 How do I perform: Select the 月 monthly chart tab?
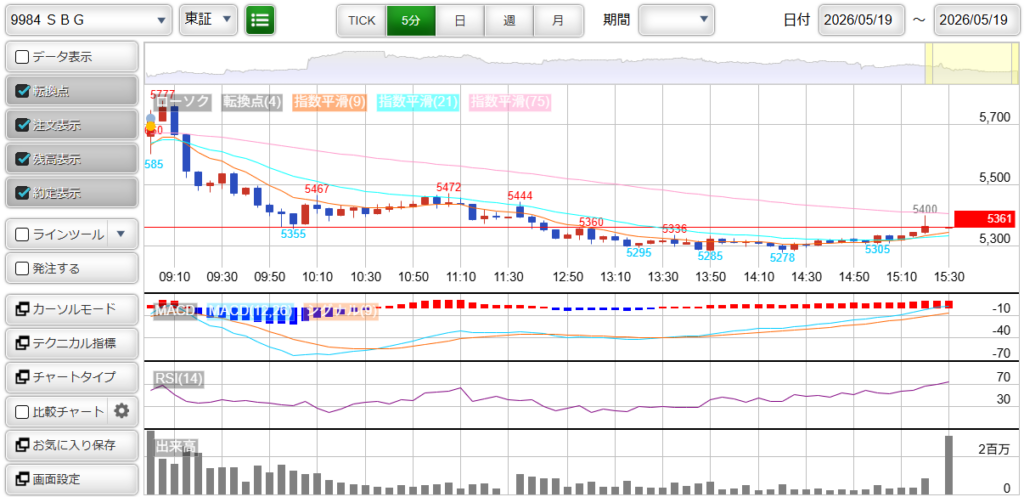coord(558,20)
